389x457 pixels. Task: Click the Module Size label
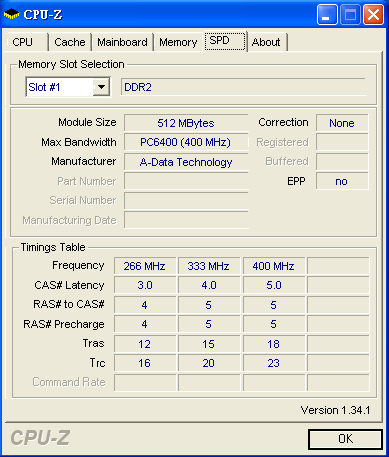[87, 122]
